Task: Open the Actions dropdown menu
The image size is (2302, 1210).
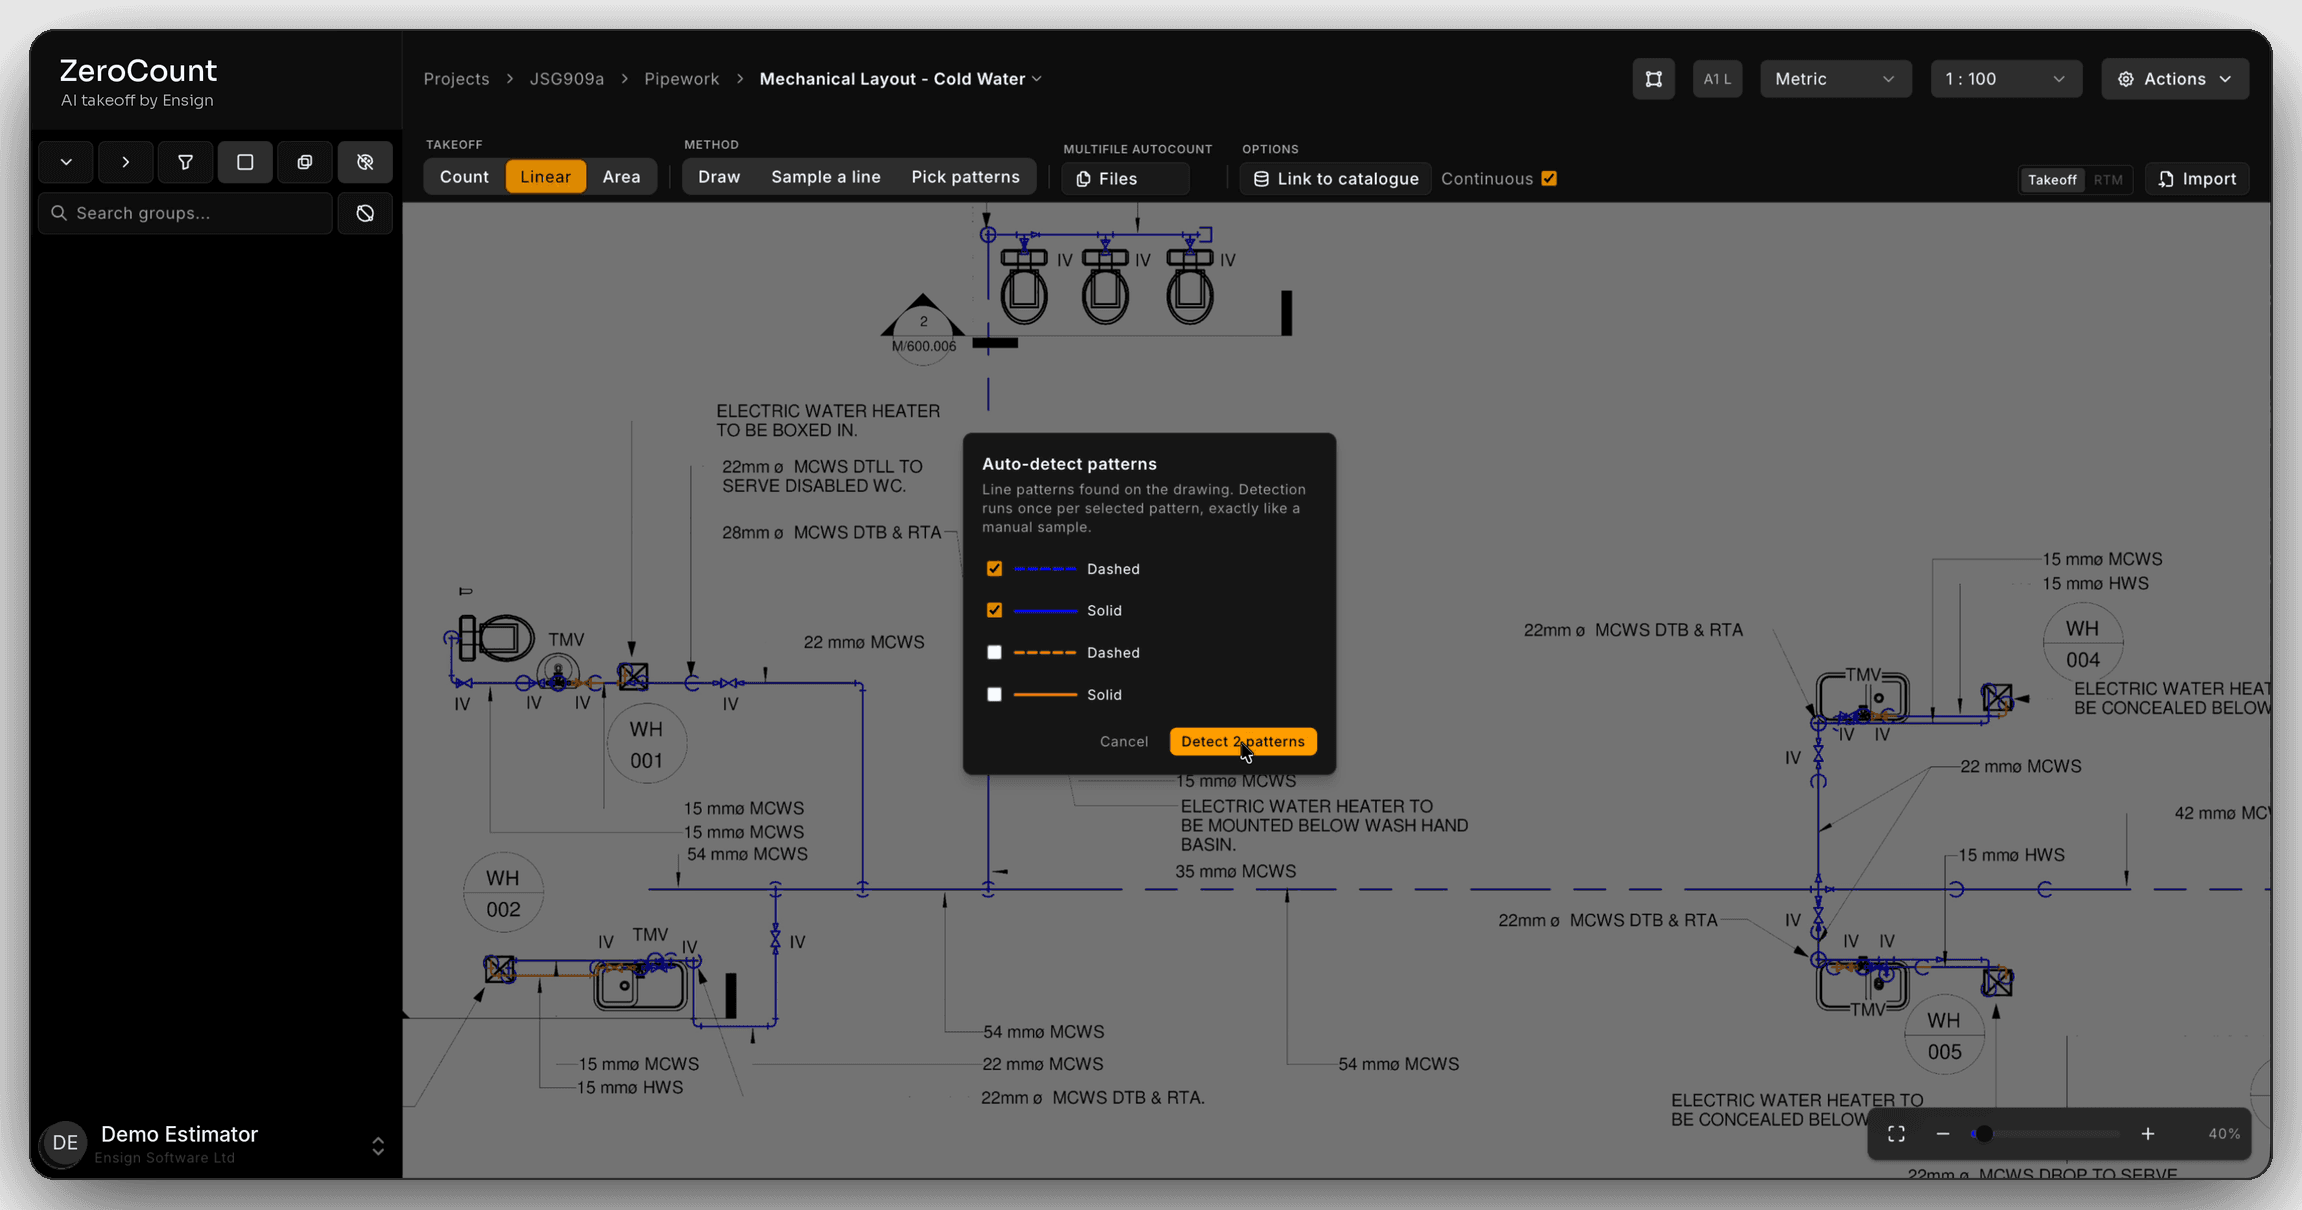Action: click(2175, 79)
